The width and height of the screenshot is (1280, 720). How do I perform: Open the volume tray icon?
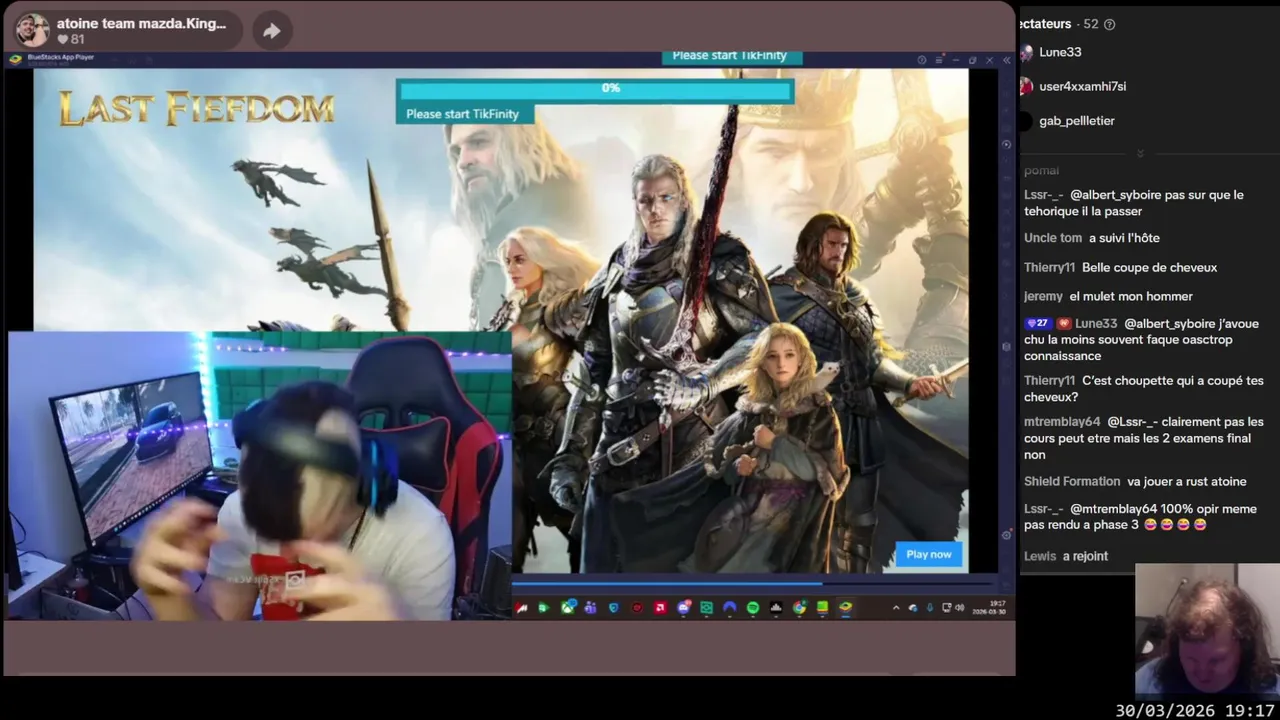(960, 608)
